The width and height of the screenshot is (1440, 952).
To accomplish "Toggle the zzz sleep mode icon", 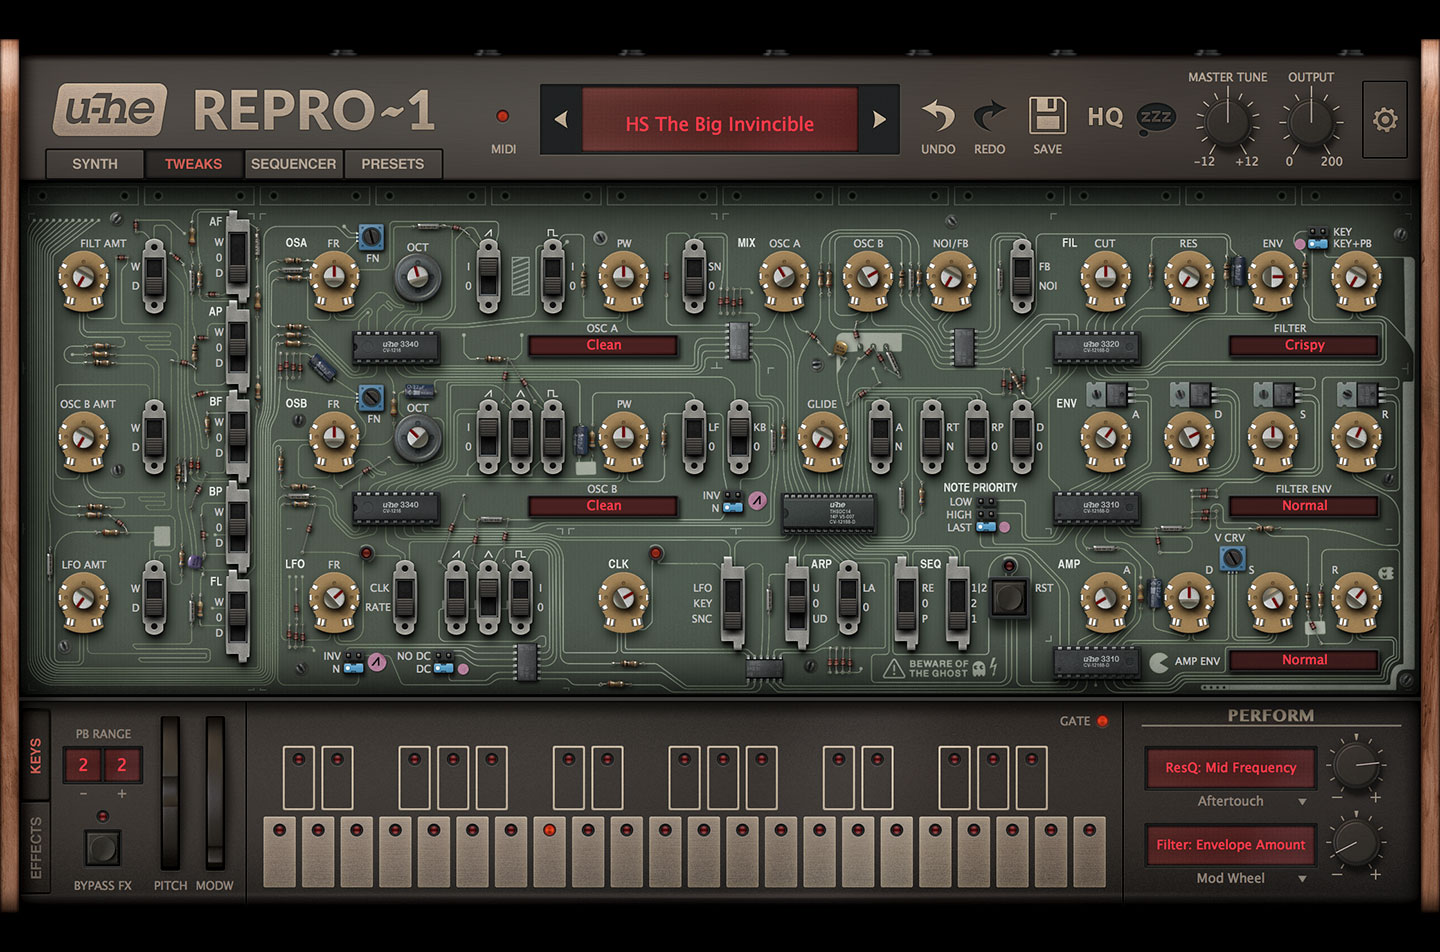I will point(1156,117).
